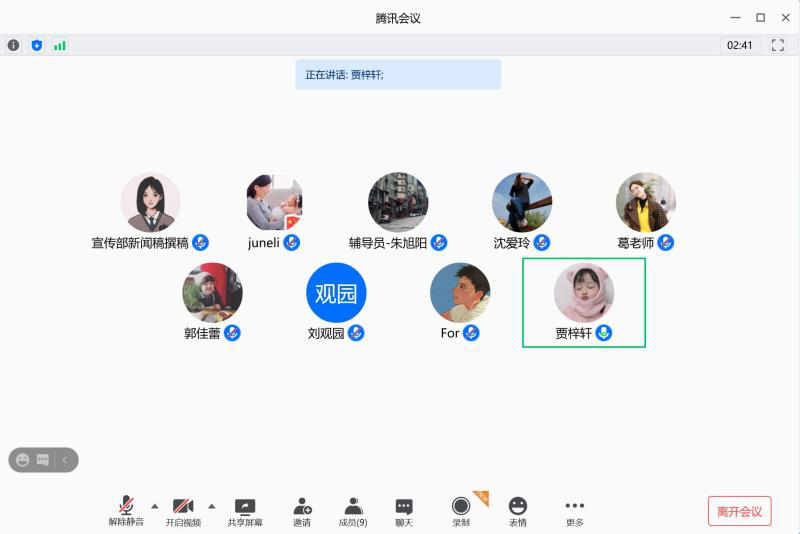Unmute microphone with 解除静音
Image resolution: width=800 pixels, height=534 pixels.
126,511
